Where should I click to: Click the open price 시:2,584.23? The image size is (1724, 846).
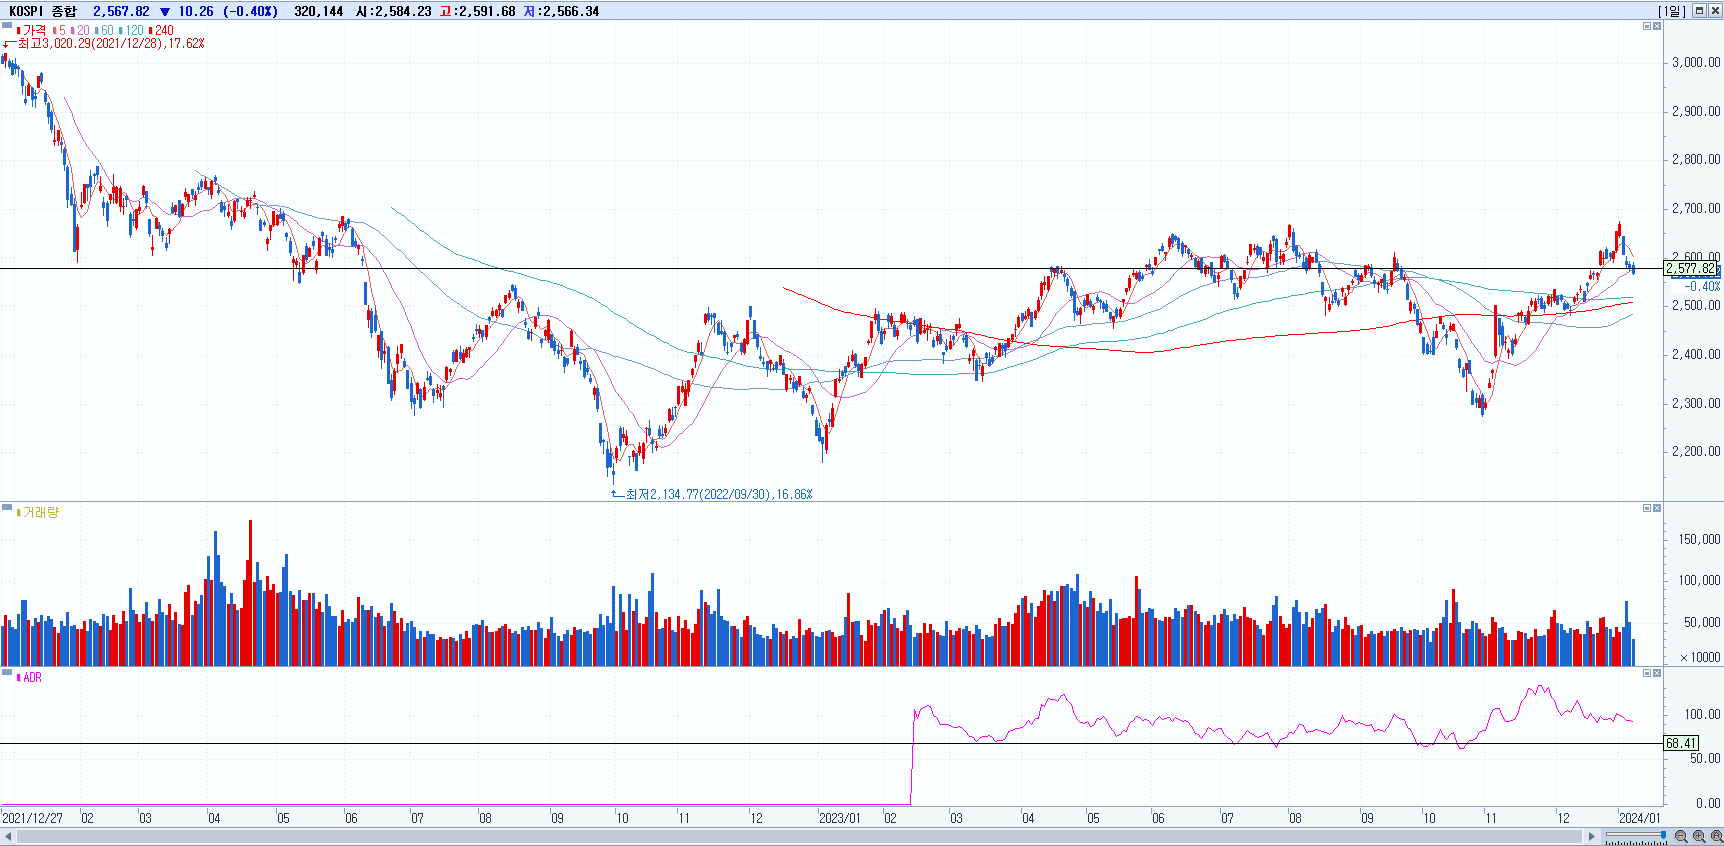pyautogui.click(x=394, y=11)
